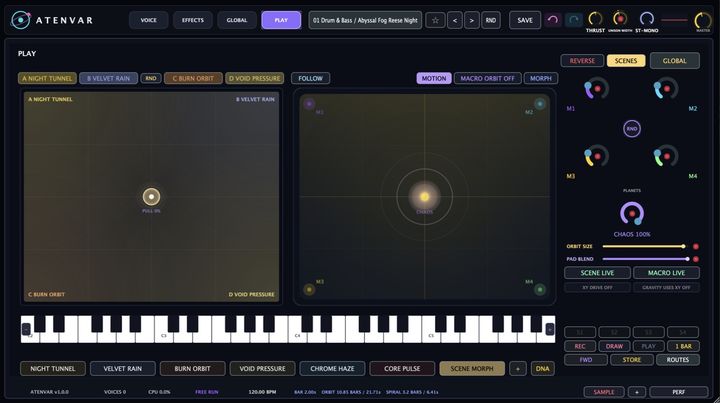Toggle the MORPH button
The height and width of the screenshot is (403, 720).
tap(541, 78)
